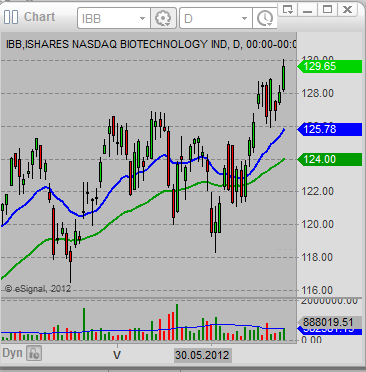Select the green 124.00 moving average marker
Viewport: 366px width, 372px height.
[329, 159]
